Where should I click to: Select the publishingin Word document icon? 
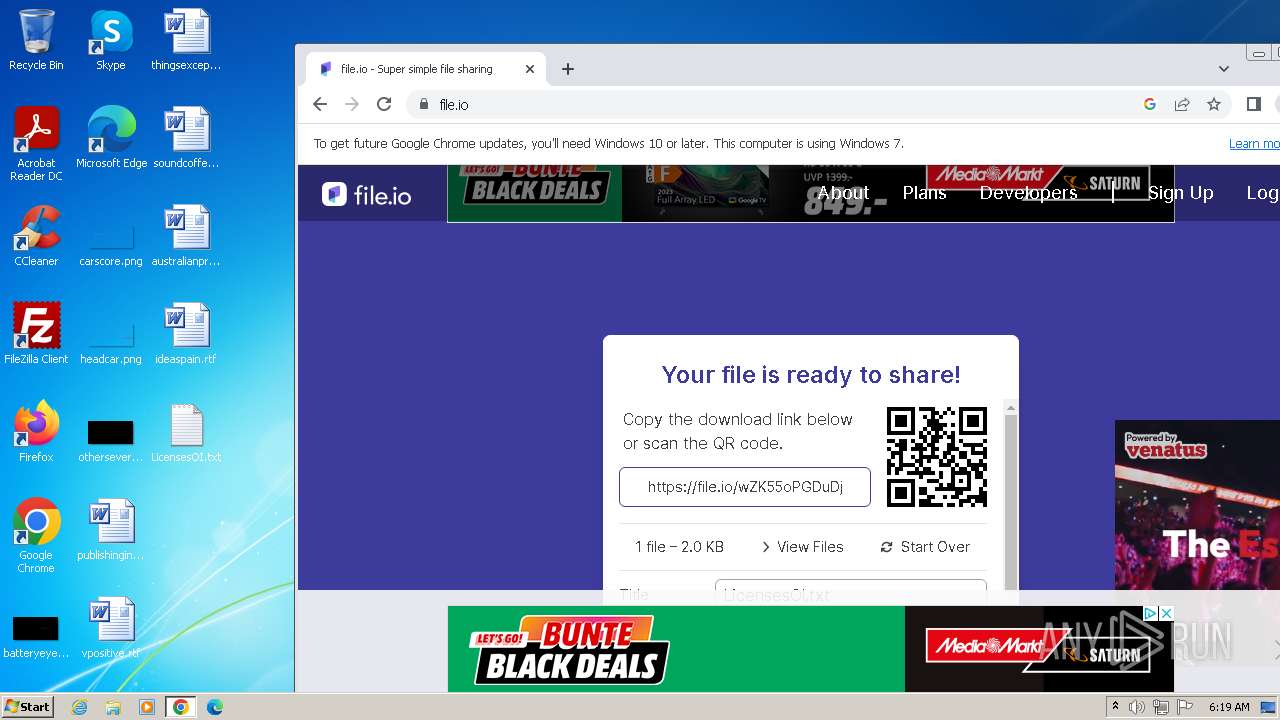pyautogui.click(x=111, y=530)
